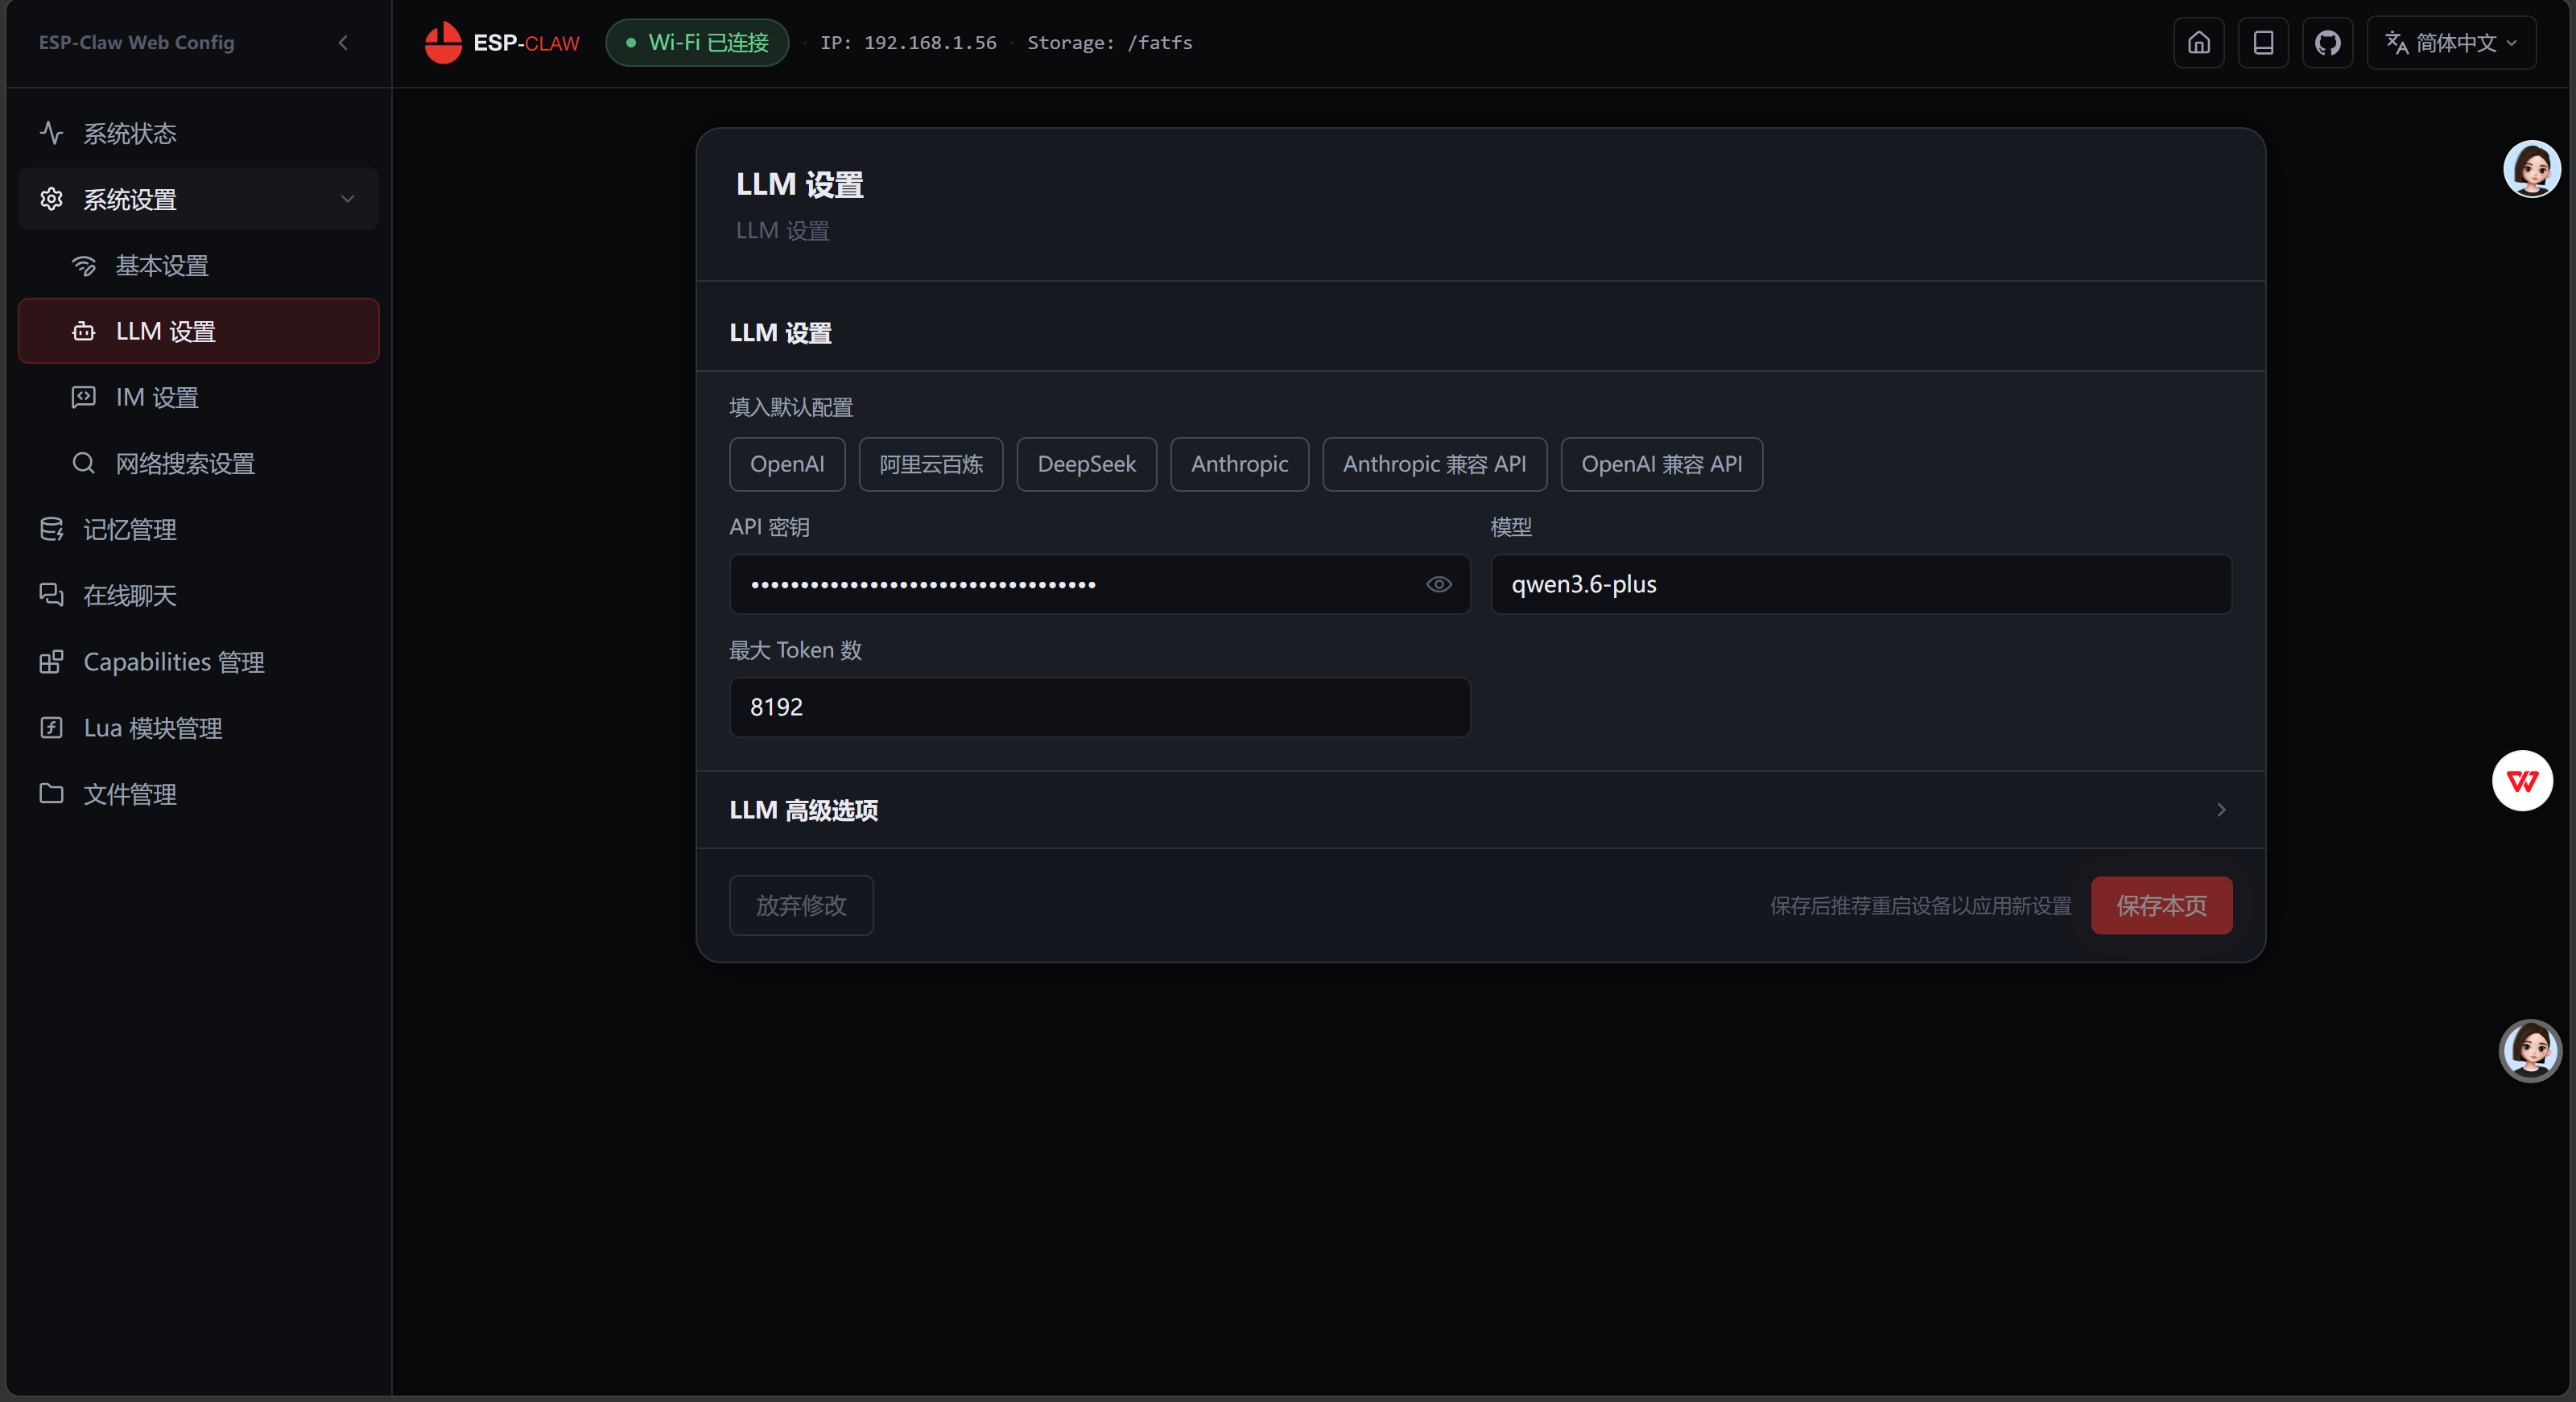Click the Wi-Fi 已连接 status badge
Image resolution: width=2576 pixels, height=1402 pixels.
(x=697, y=43)
